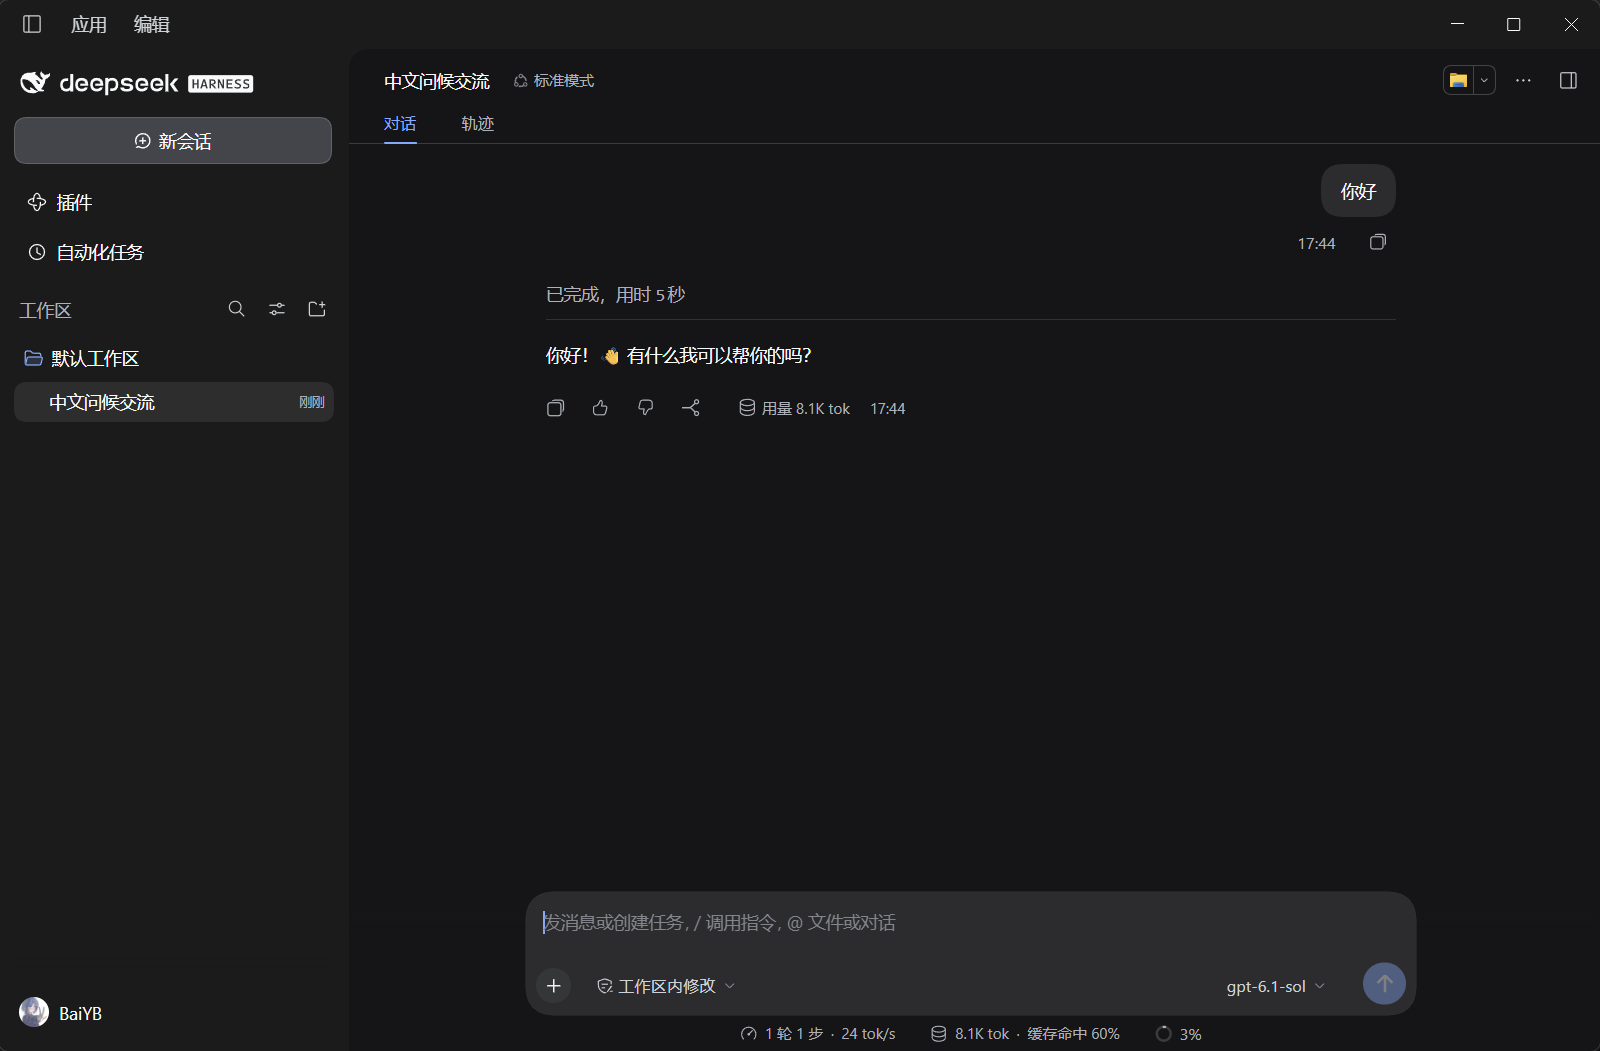
Task: Click the deepseek logo
Action: [x=136, y=83]
